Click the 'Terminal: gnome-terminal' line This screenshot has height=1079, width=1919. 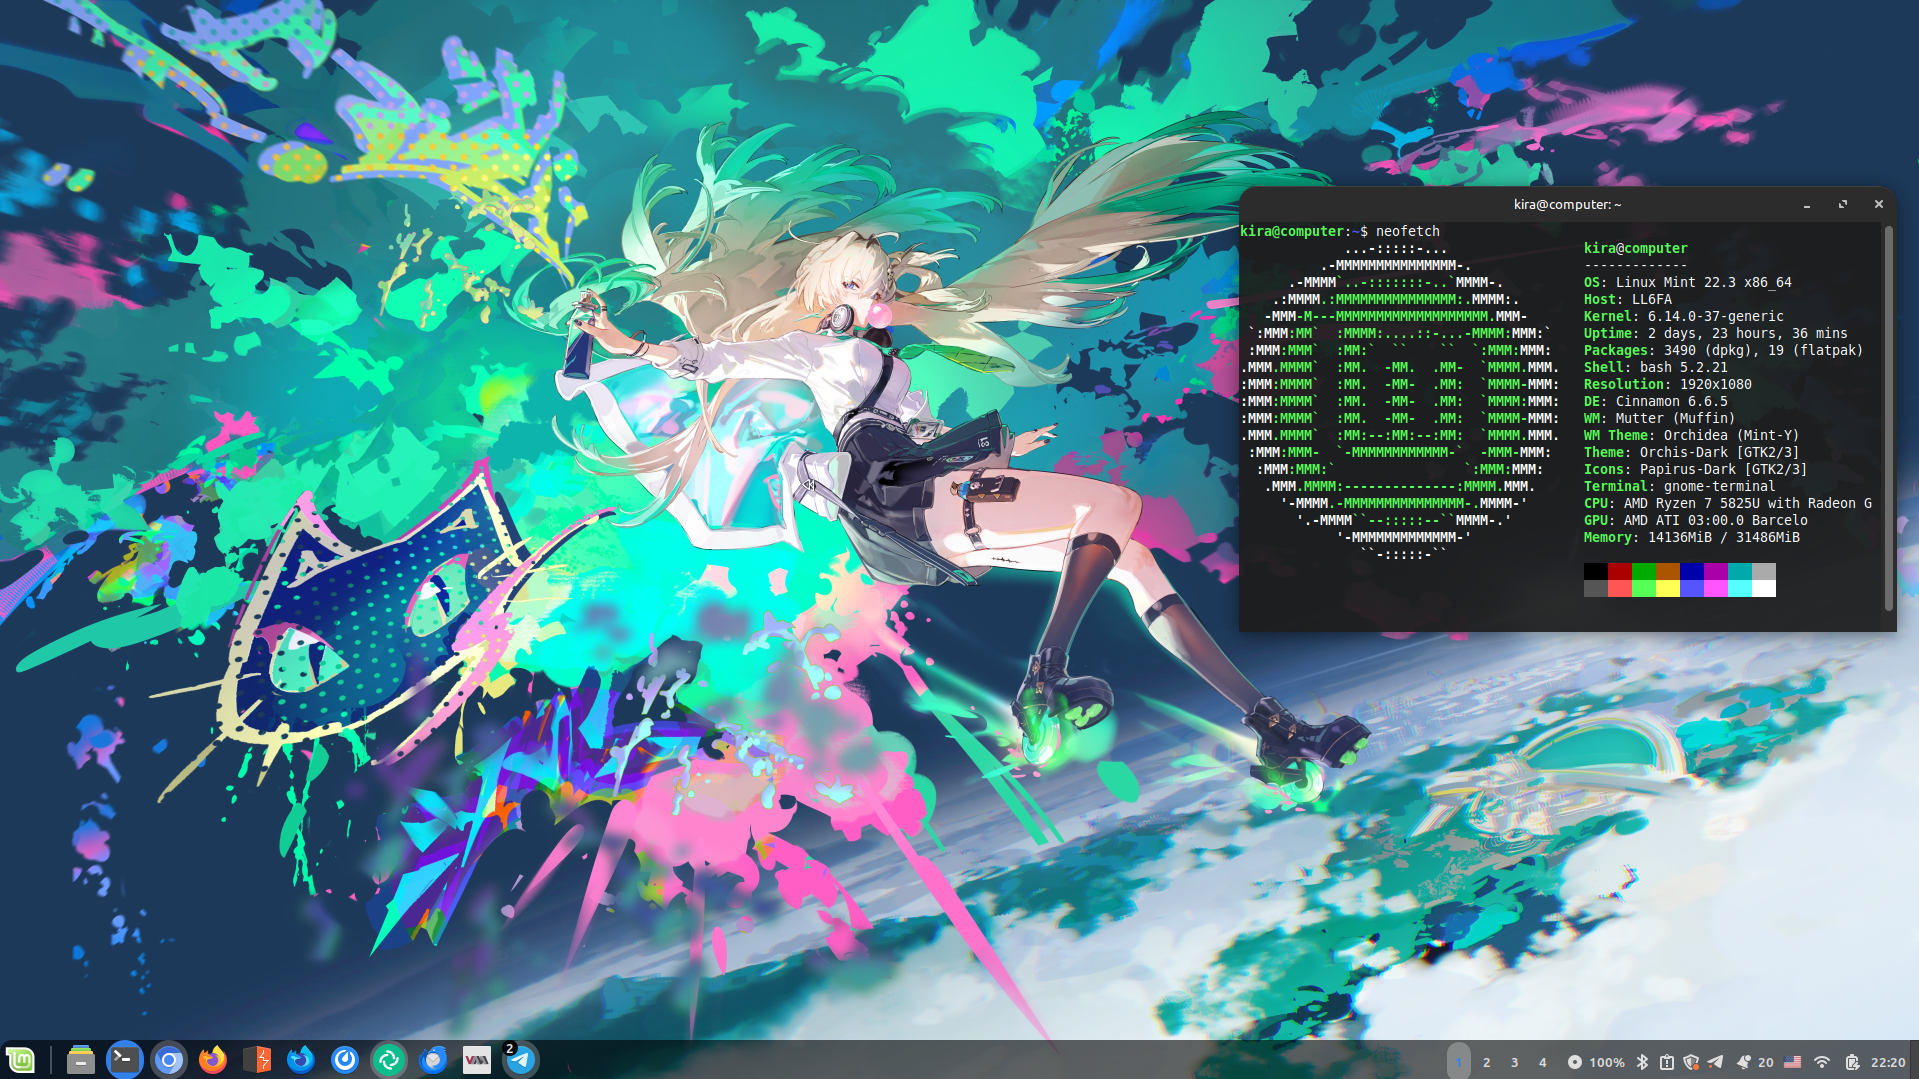(1680, 486)
